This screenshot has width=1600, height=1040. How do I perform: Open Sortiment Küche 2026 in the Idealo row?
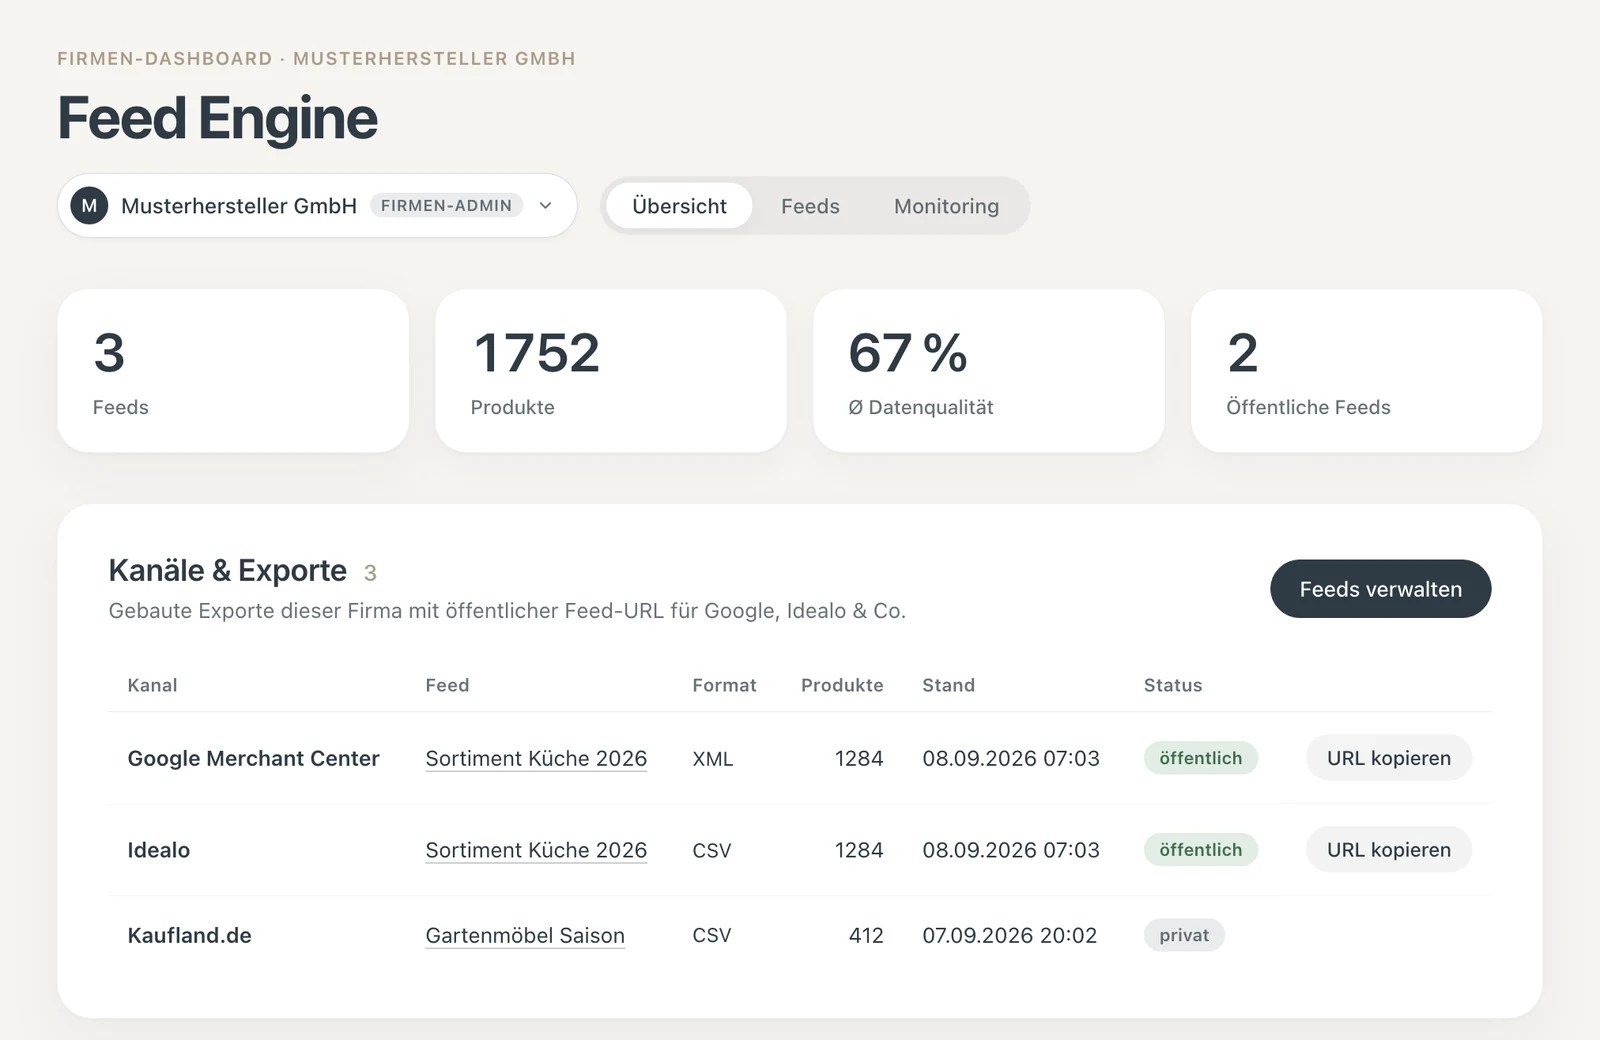536,851
